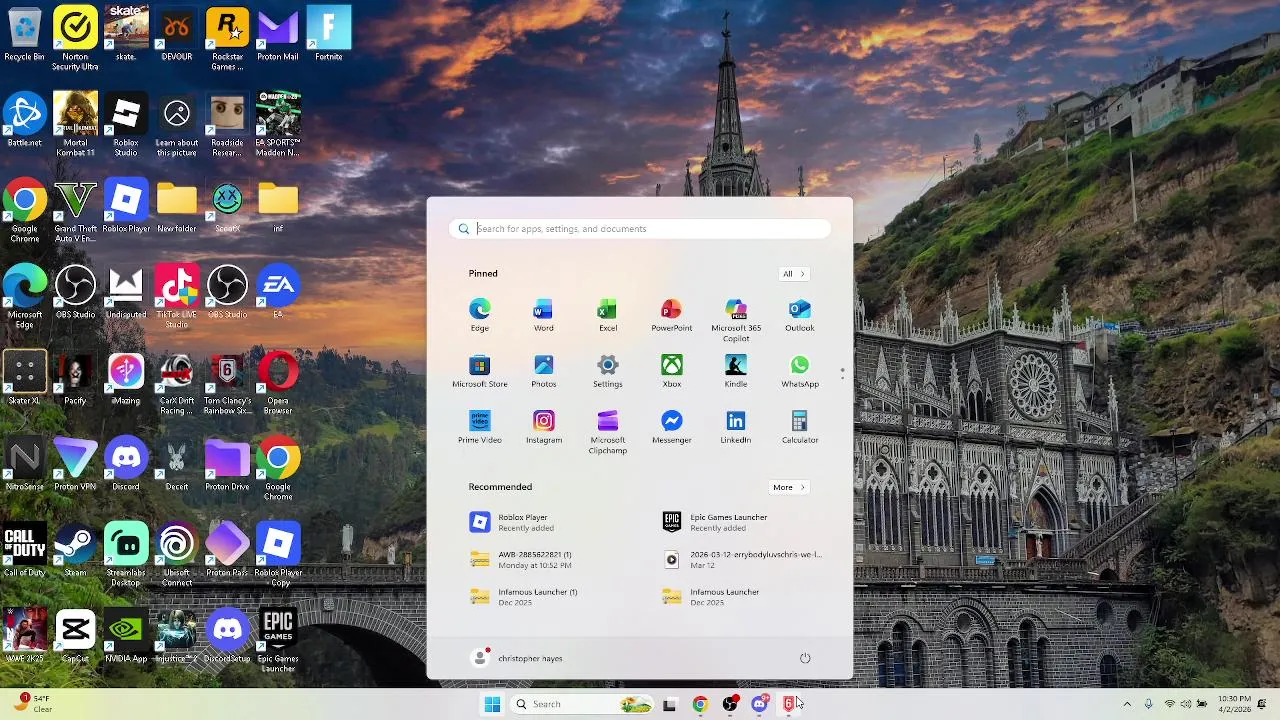Open Settings in the Start menu
Image resolution: width=1280 pixels, height=720 pixels.
(607, 371)
